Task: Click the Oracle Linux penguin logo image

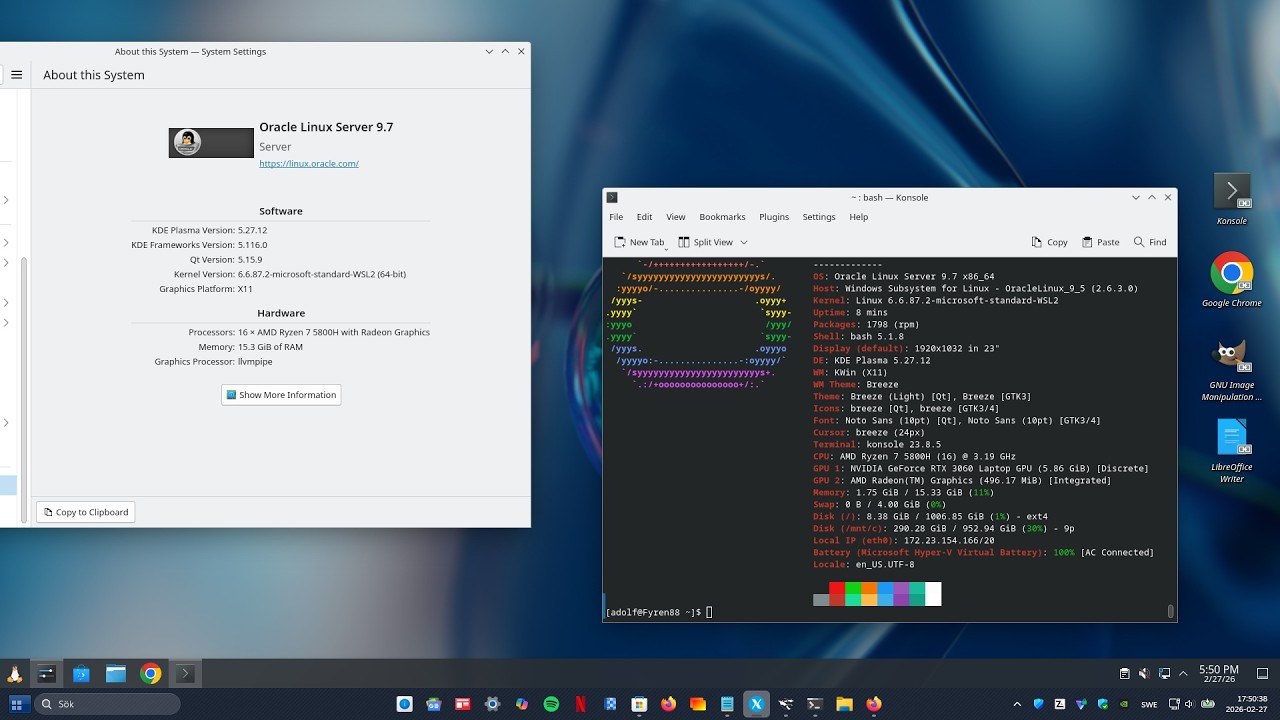Action: pos(211,143)
